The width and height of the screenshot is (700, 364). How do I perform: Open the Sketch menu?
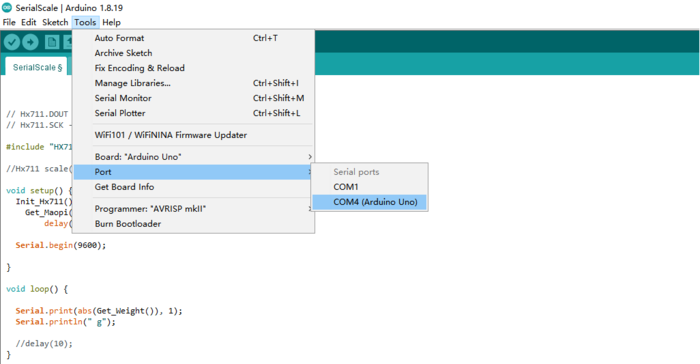pos(55,22)
